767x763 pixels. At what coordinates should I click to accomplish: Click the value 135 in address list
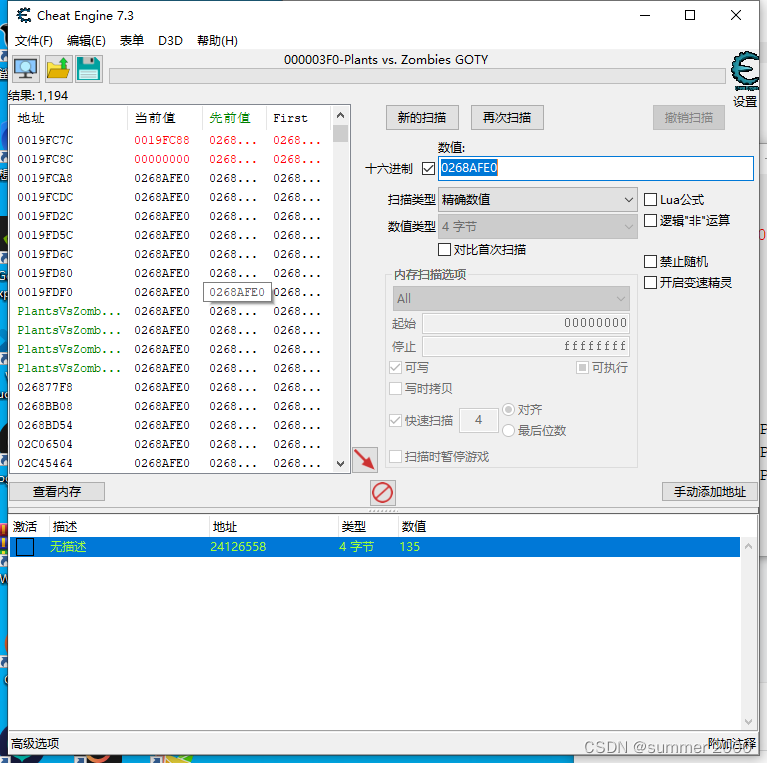[x=410, y=547]
